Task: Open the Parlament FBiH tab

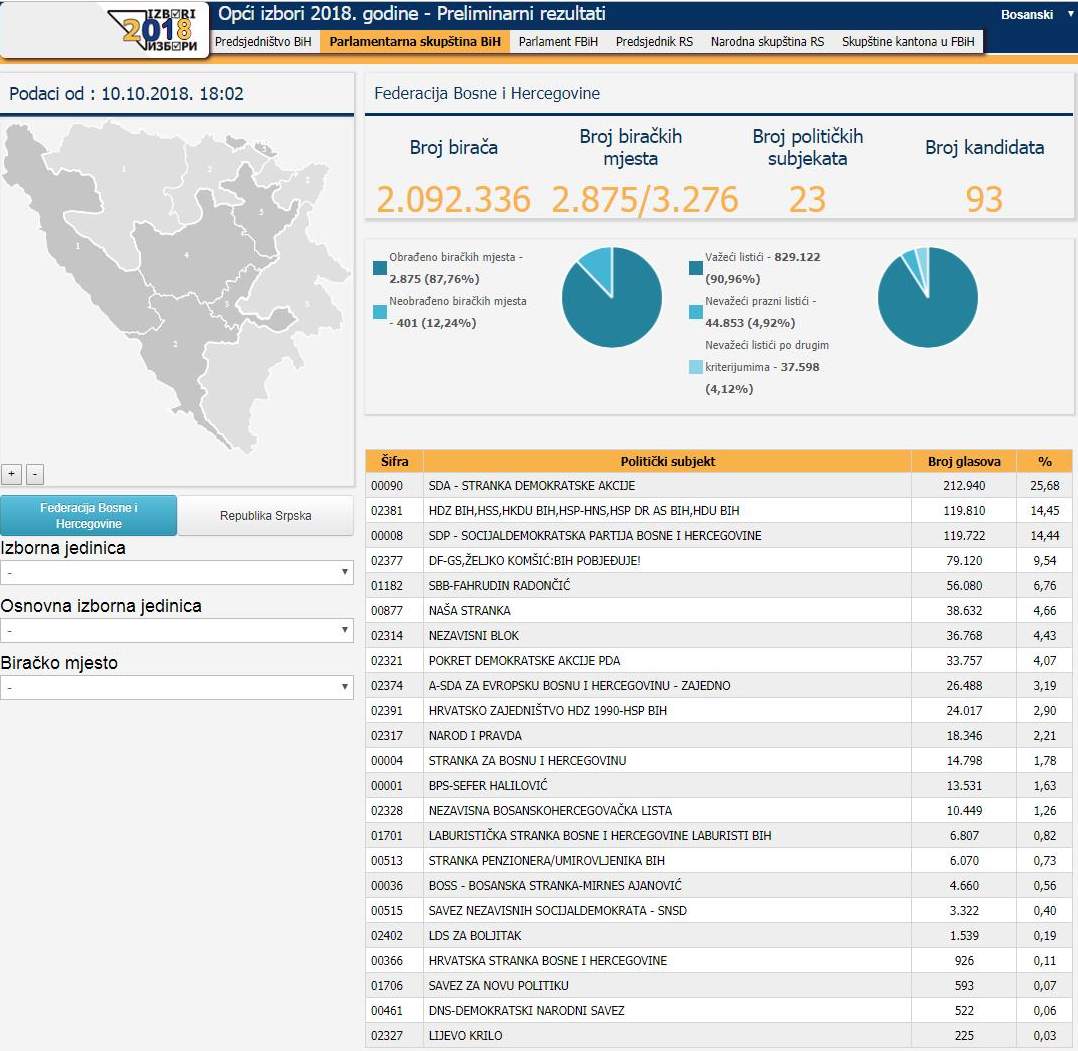Action: click(x=558, y=42)
